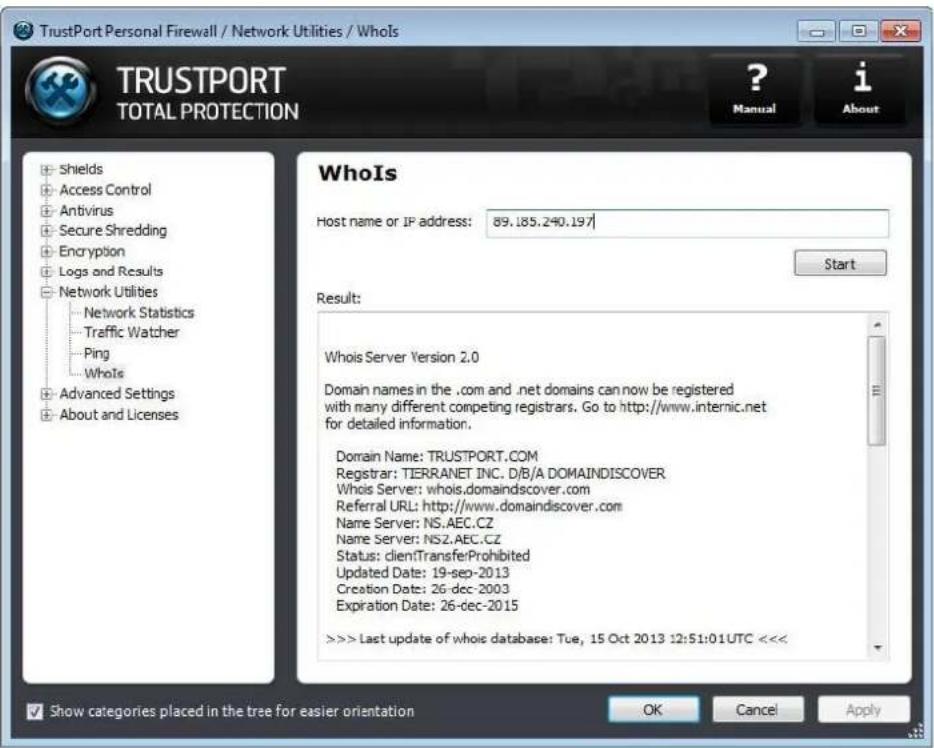Viewport: 934px width, 748px height.
Task: Select Advanced Settings category
Action: click(117, 394)
